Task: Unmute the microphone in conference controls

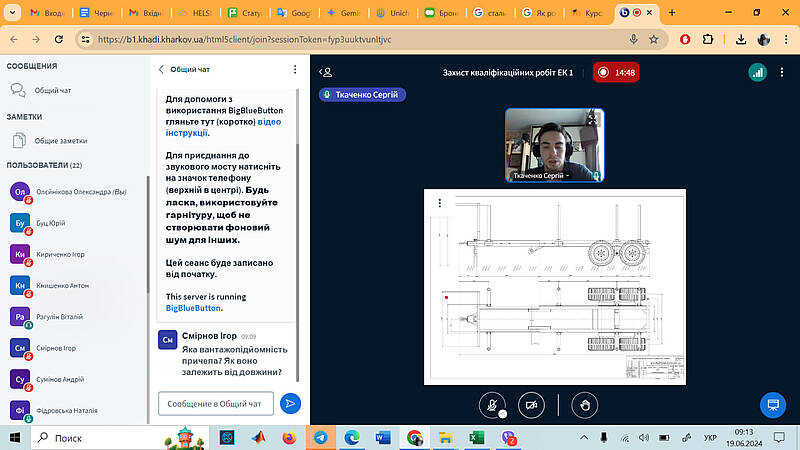Action: [x=492, y=405]
